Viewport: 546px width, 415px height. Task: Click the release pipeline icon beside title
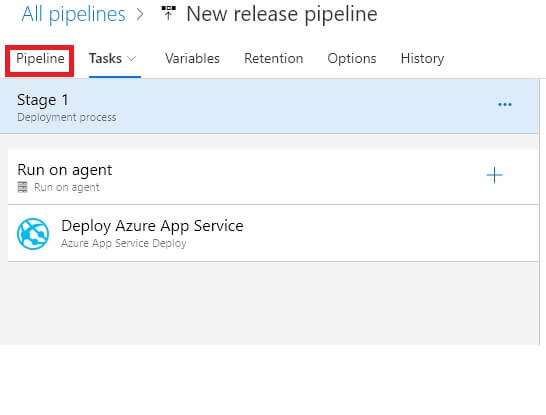[x=169, y=13]
